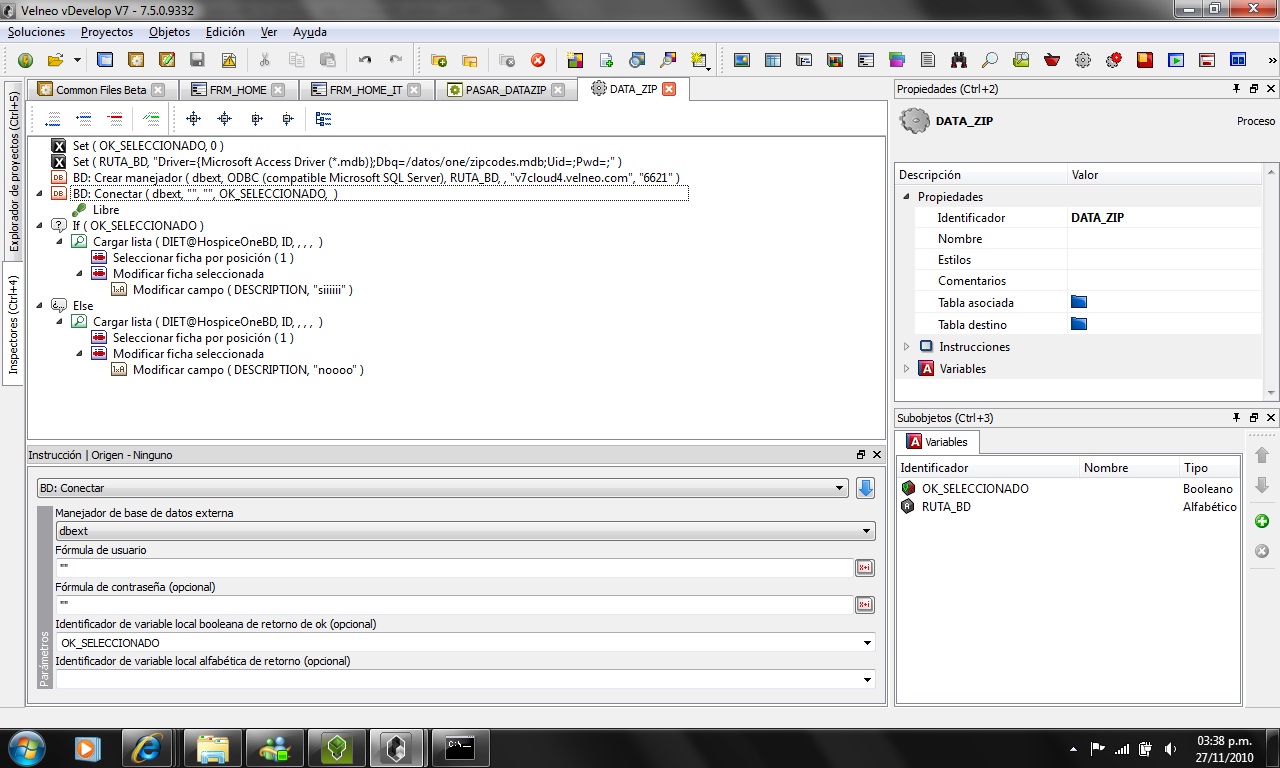Expand the Instrucciones node in Propiedades
This screenshot has height=768, width=1280.
point(907,347)
